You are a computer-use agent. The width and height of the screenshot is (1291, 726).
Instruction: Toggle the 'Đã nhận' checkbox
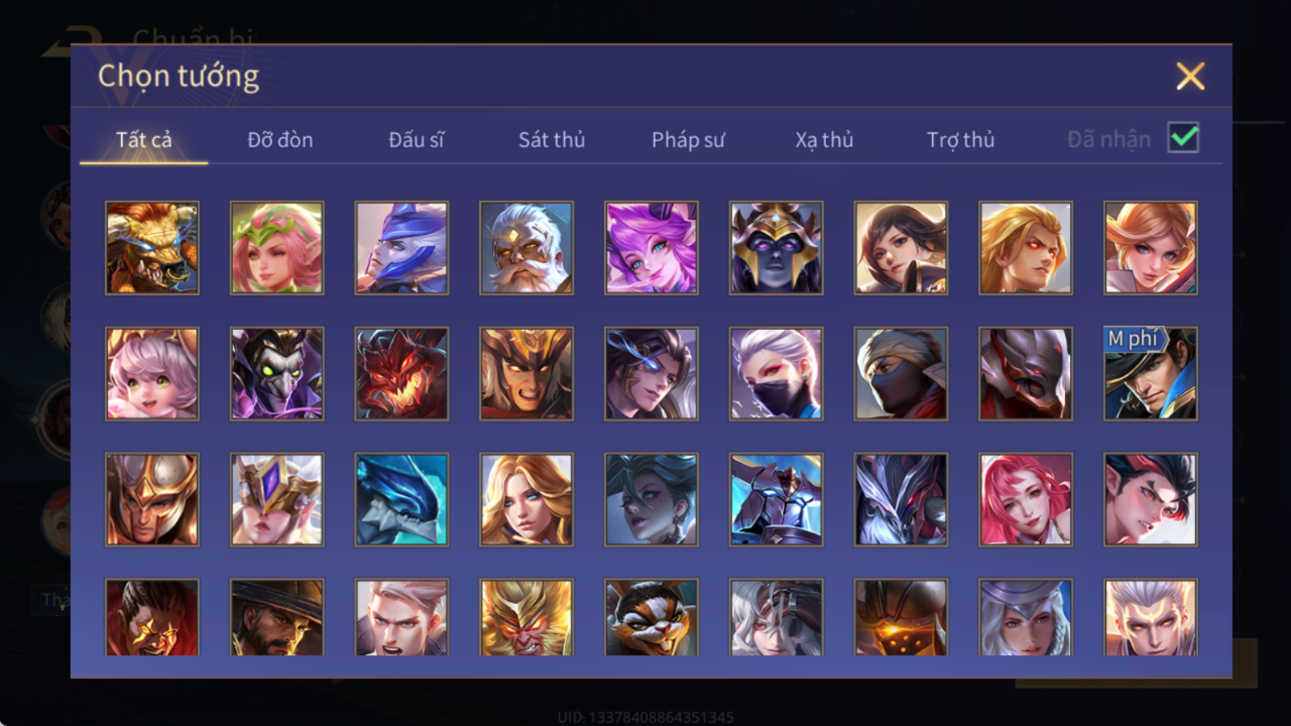pos(1183,139)
